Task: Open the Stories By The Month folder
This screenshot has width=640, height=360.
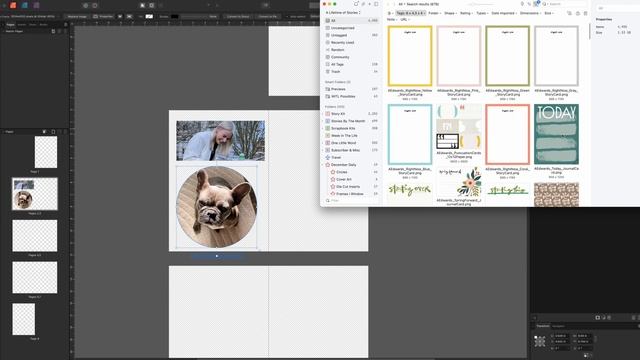Action: [x=351, y=121]
